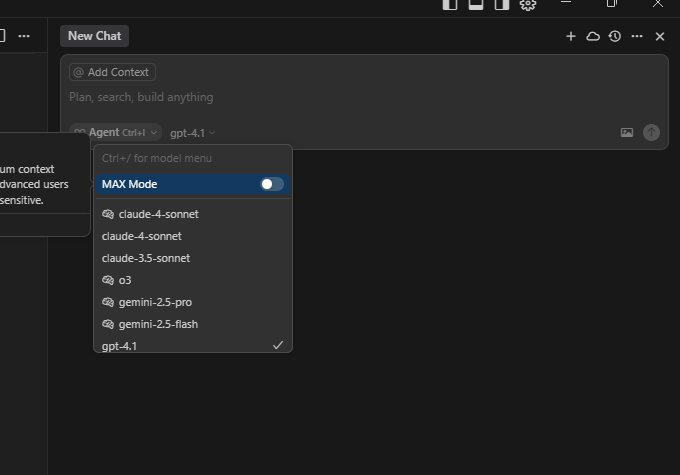Pick gemini-2.5-pro from model list
Screen dimensions: 680x475
(193, 303)
